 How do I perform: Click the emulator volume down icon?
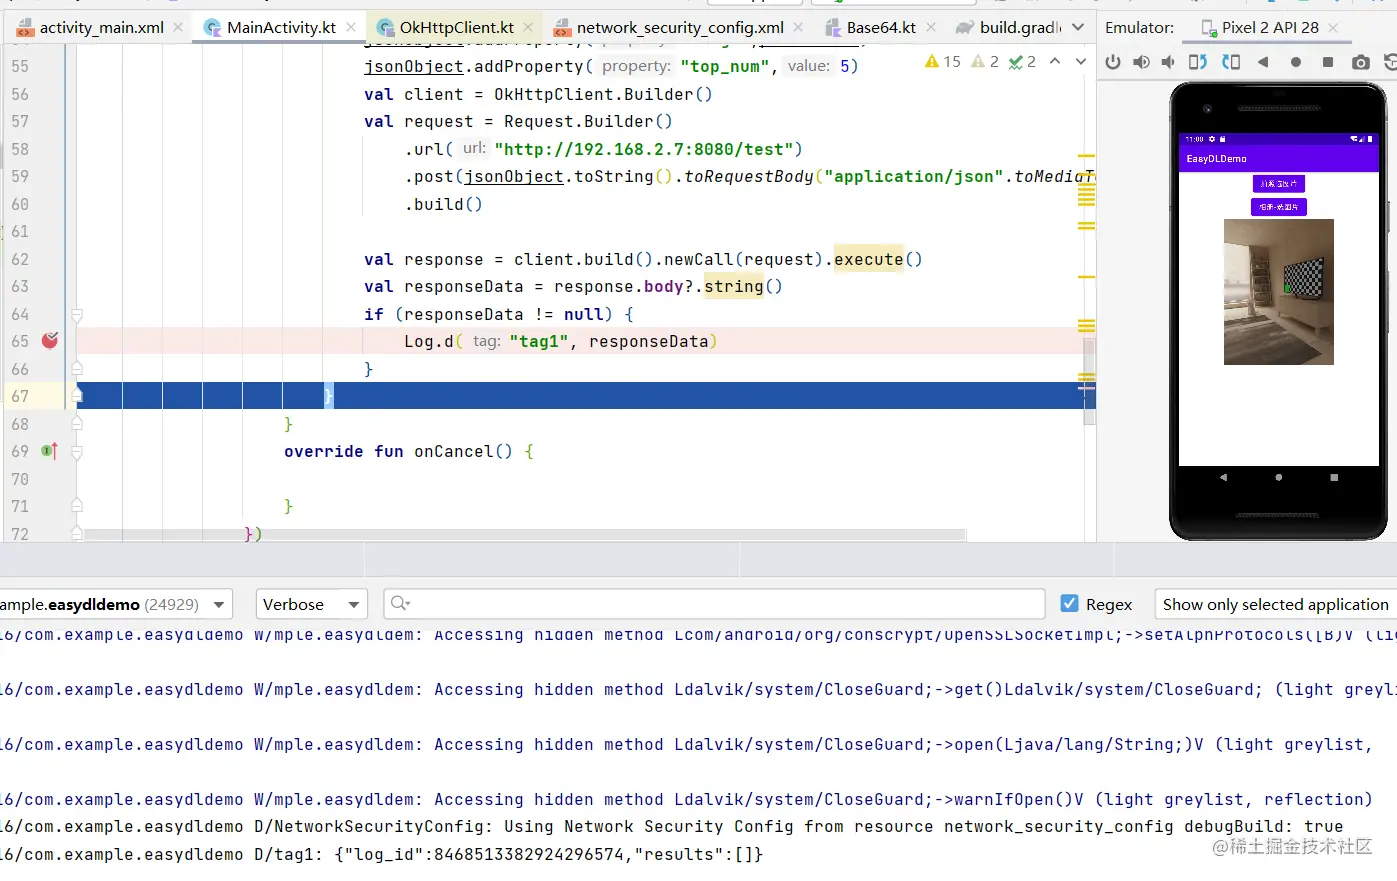point(1168,62)
